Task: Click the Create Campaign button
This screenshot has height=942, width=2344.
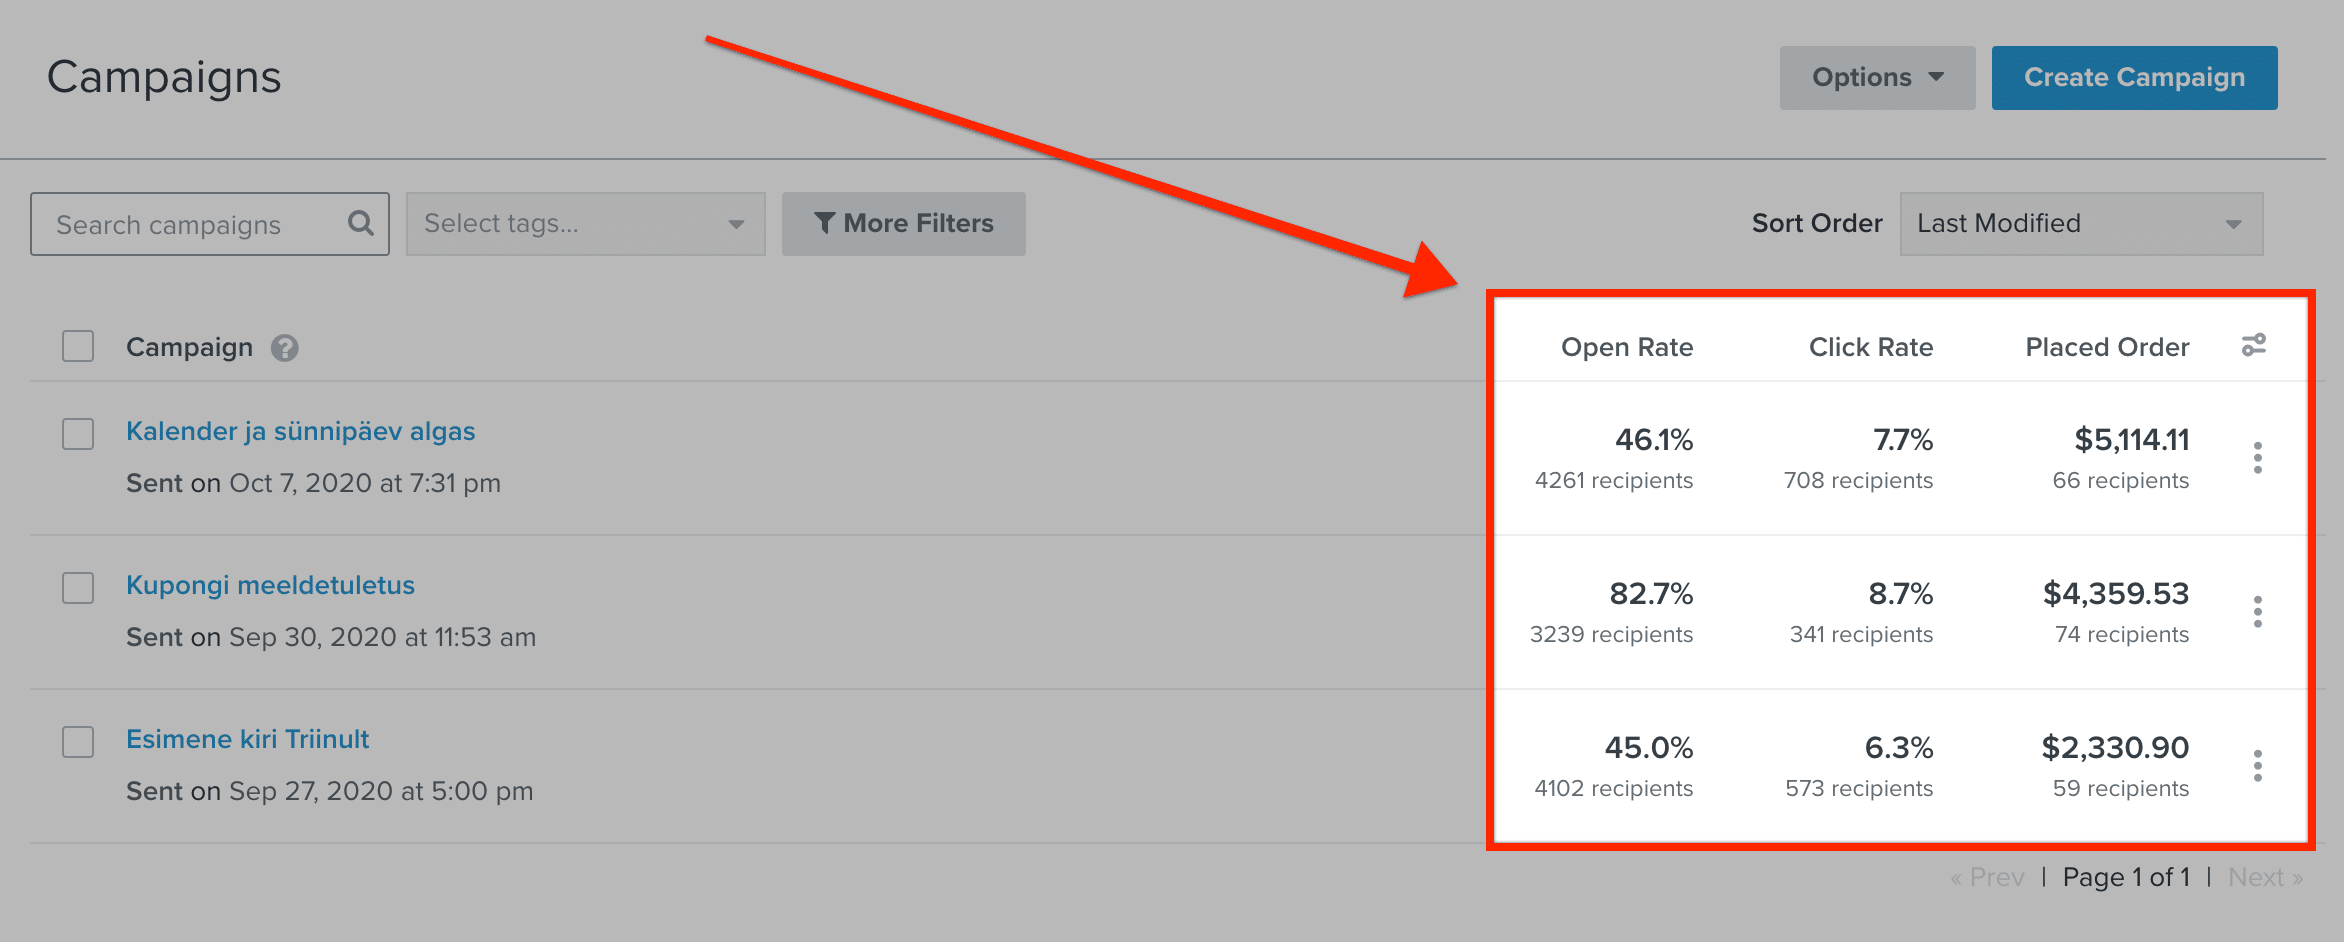Action: pyautogui.click(x=2134, y=78)
